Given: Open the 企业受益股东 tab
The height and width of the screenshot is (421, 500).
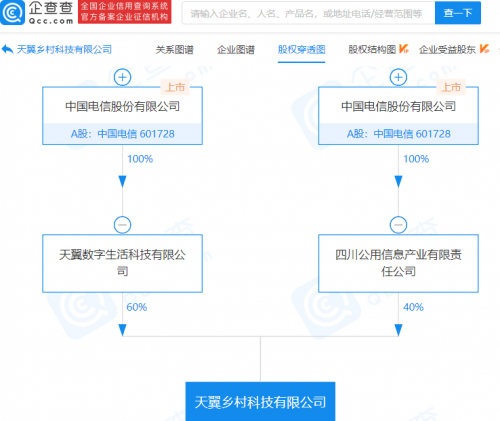Looking at the screenshot, I should [x=447, y=50].
